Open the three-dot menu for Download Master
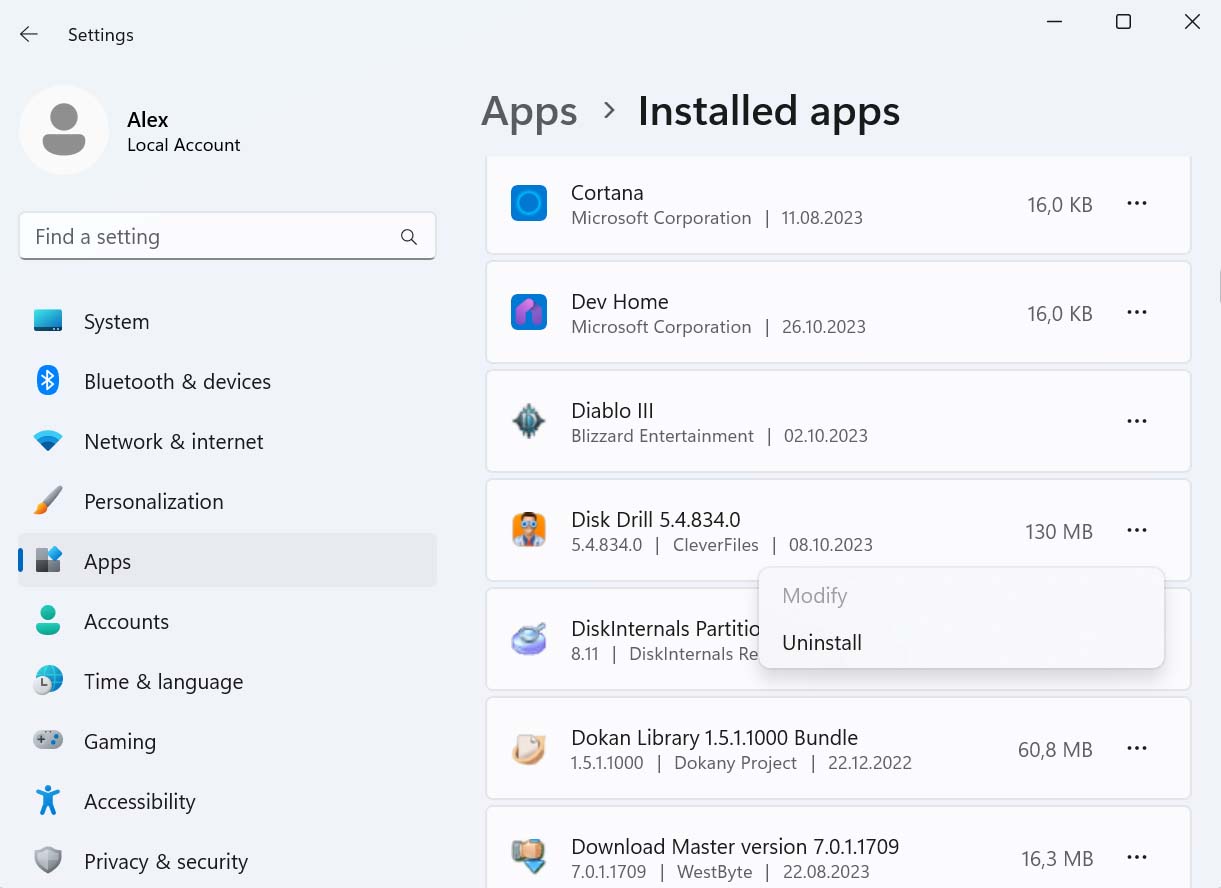 point(1137,857)
